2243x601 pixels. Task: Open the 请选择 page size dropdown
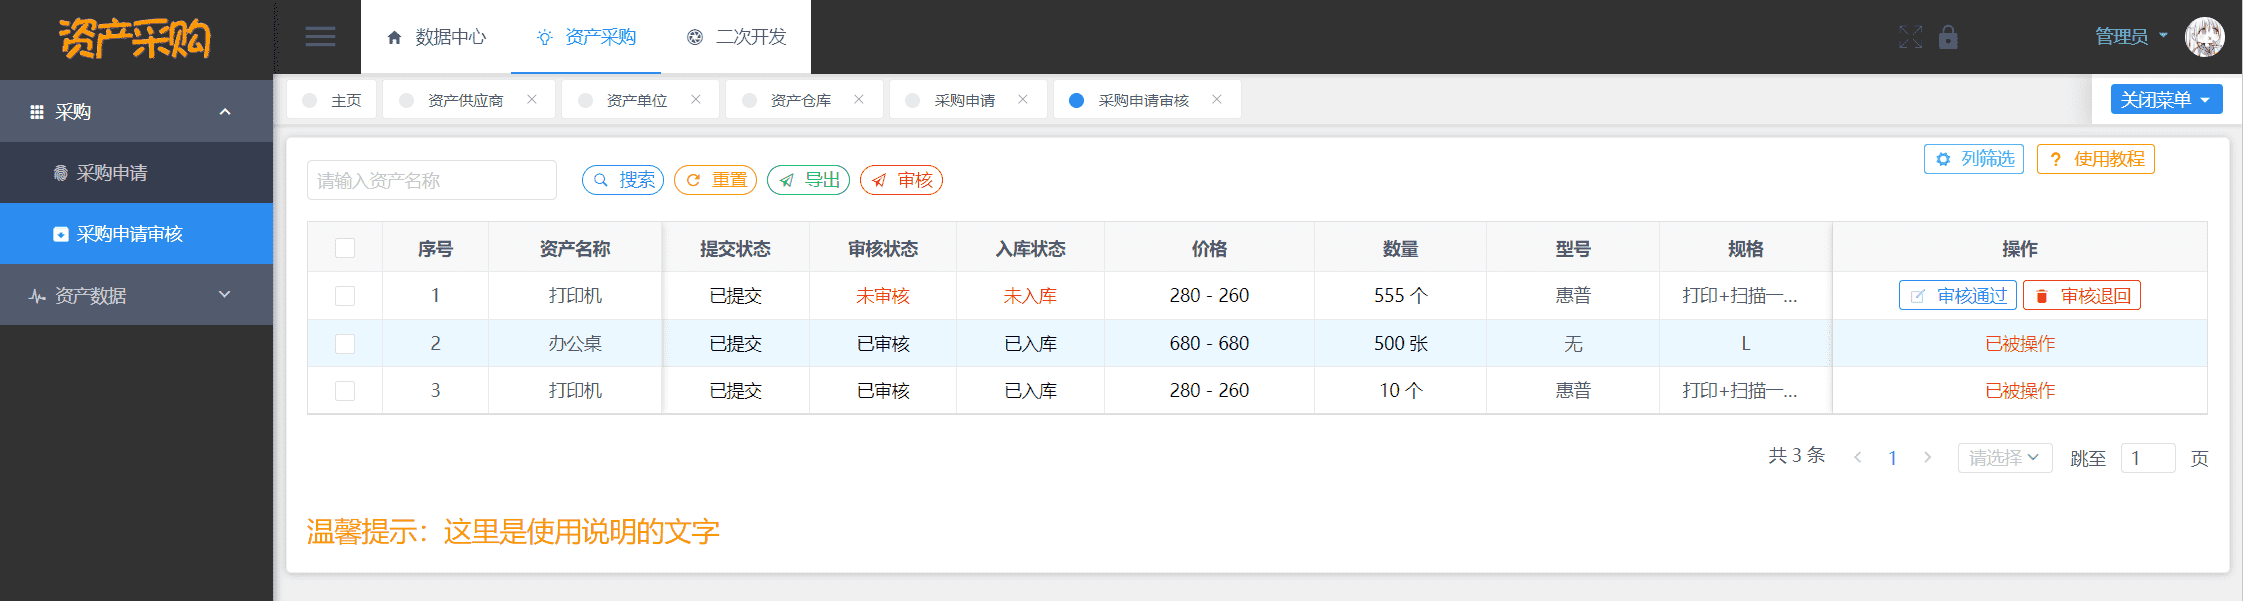[2004, 458]
